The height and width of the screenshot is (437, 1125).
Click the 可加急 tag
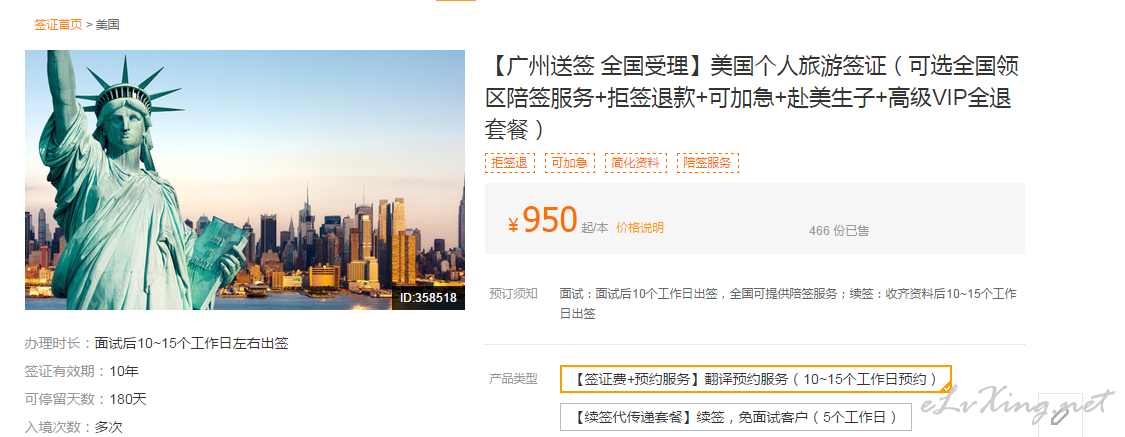[570, 163]
